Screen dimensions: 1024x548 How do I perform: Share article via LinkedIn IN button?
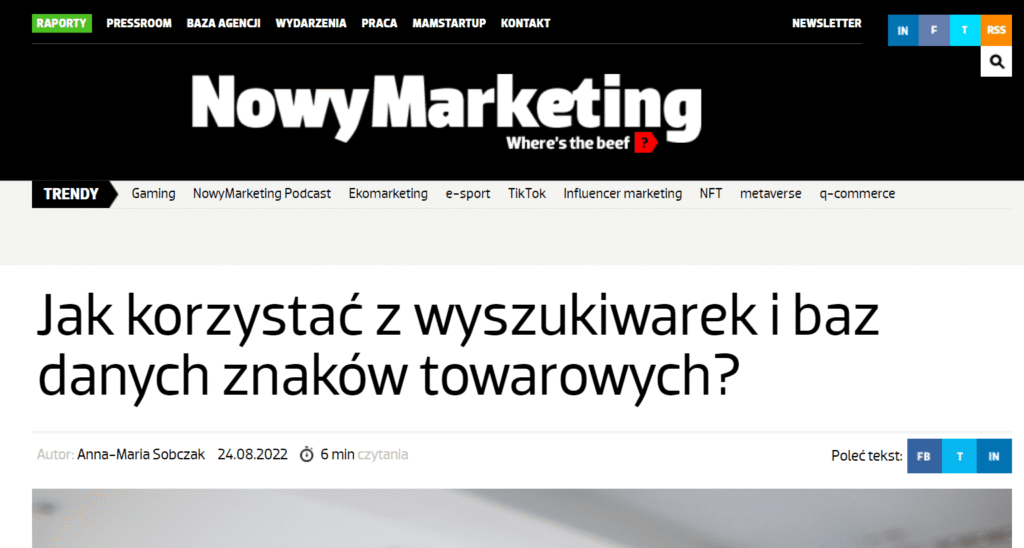(x=994, y=456)
